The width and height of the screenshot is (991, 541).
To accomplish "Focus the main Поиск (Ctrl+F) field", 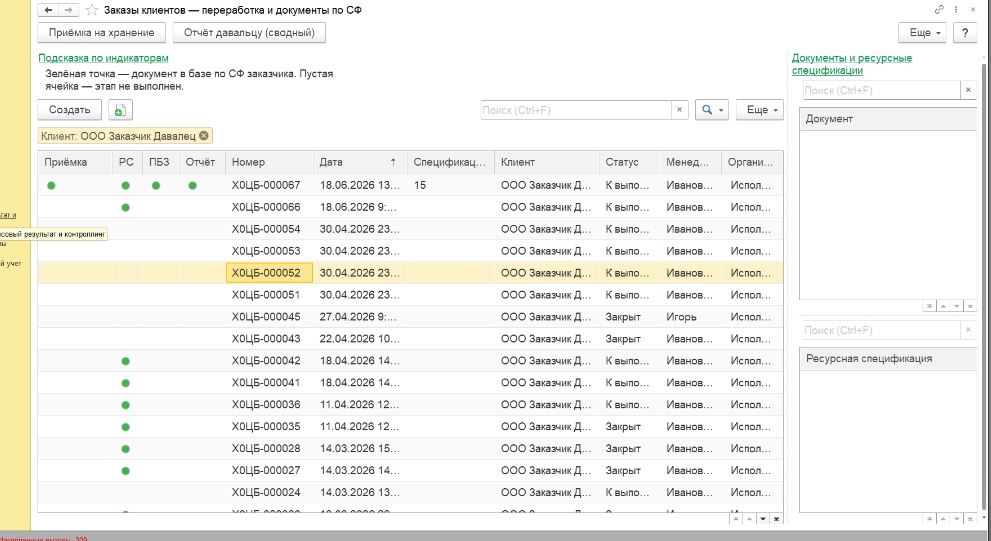I will 576,110.
